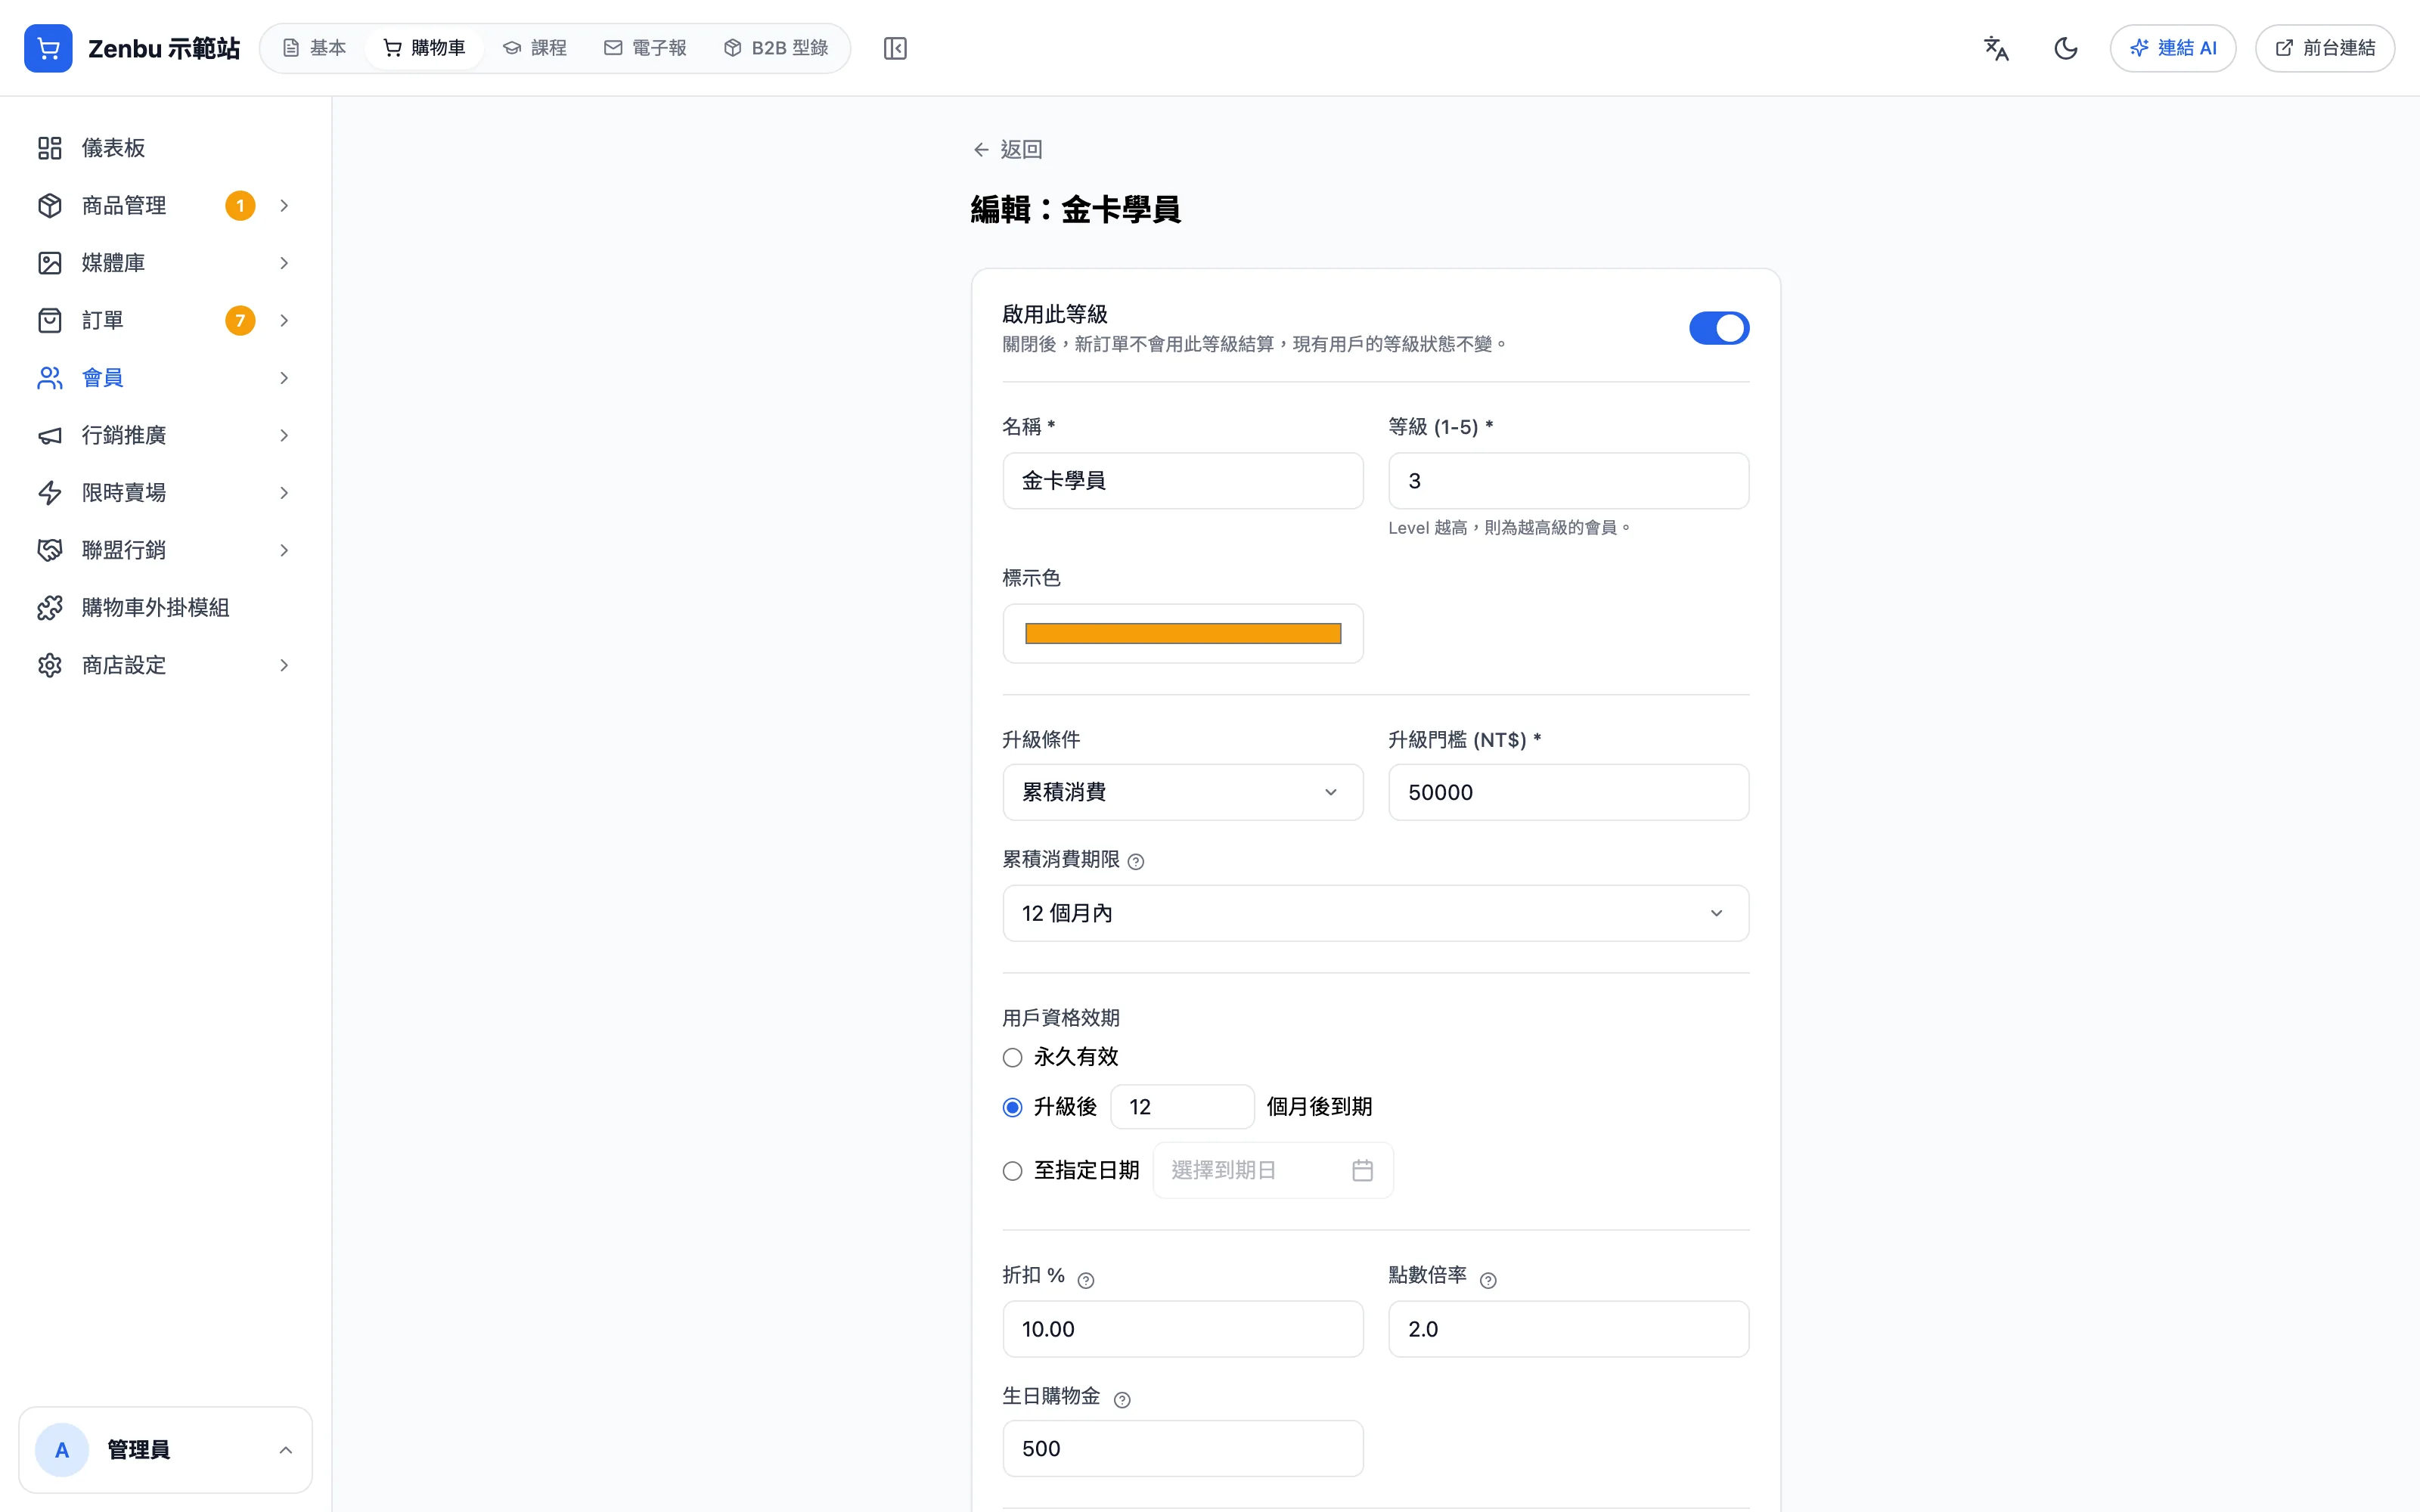2420x1512 pixels.
Task: Go back via 返回 link
Action: click(1008, 149)
